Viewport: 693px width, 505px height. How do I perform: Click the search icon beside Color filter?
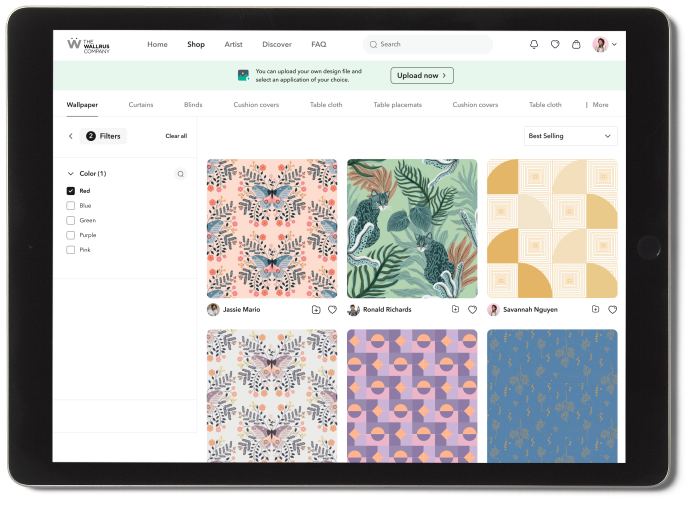tap(180, 174)
